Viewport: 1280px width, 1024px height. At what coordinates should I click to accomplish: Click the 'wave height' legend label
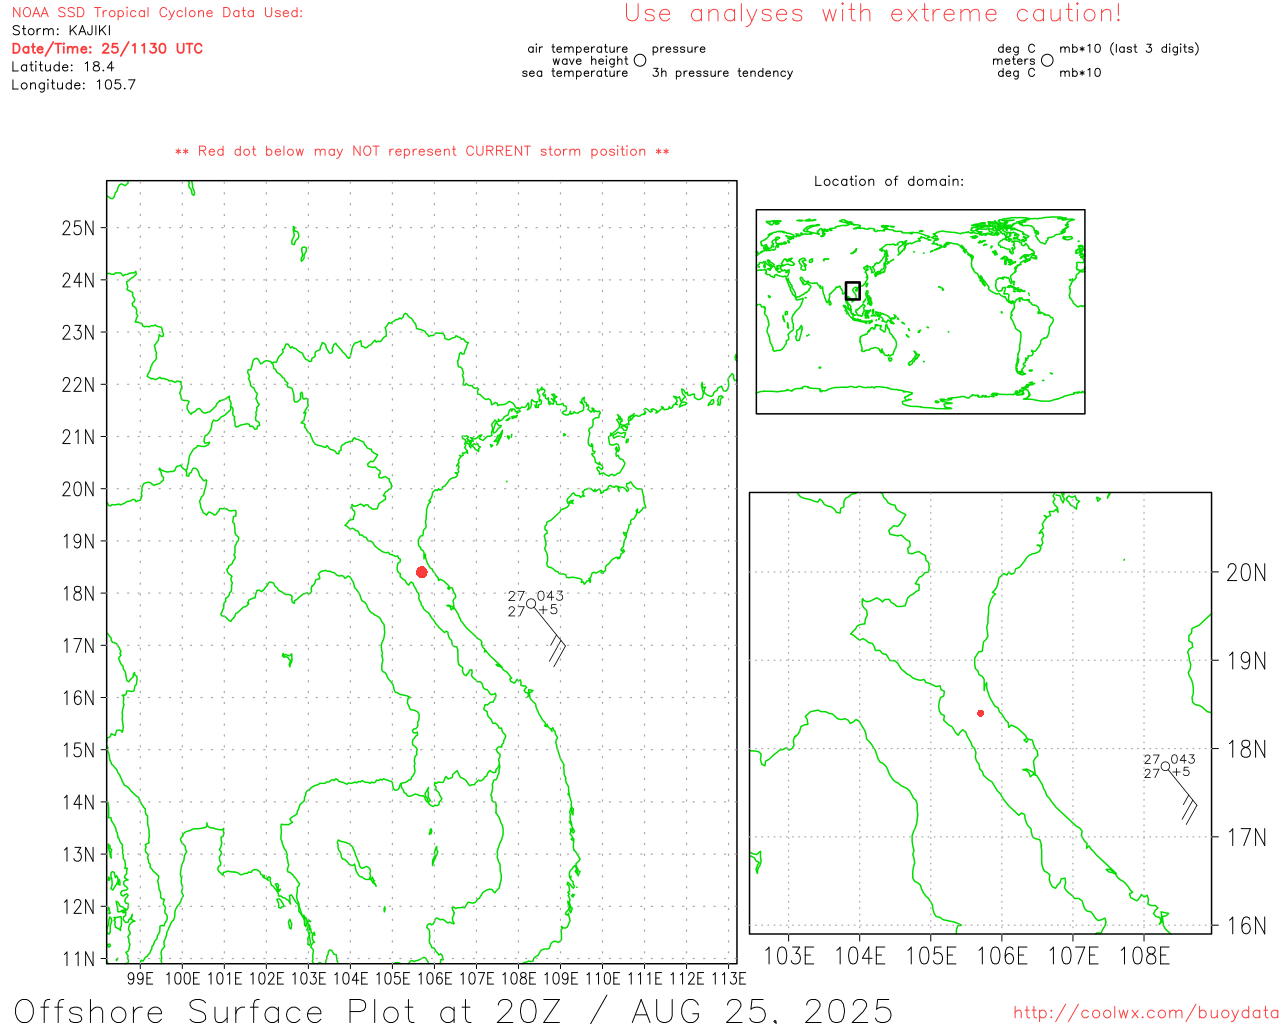click(590, 60)
